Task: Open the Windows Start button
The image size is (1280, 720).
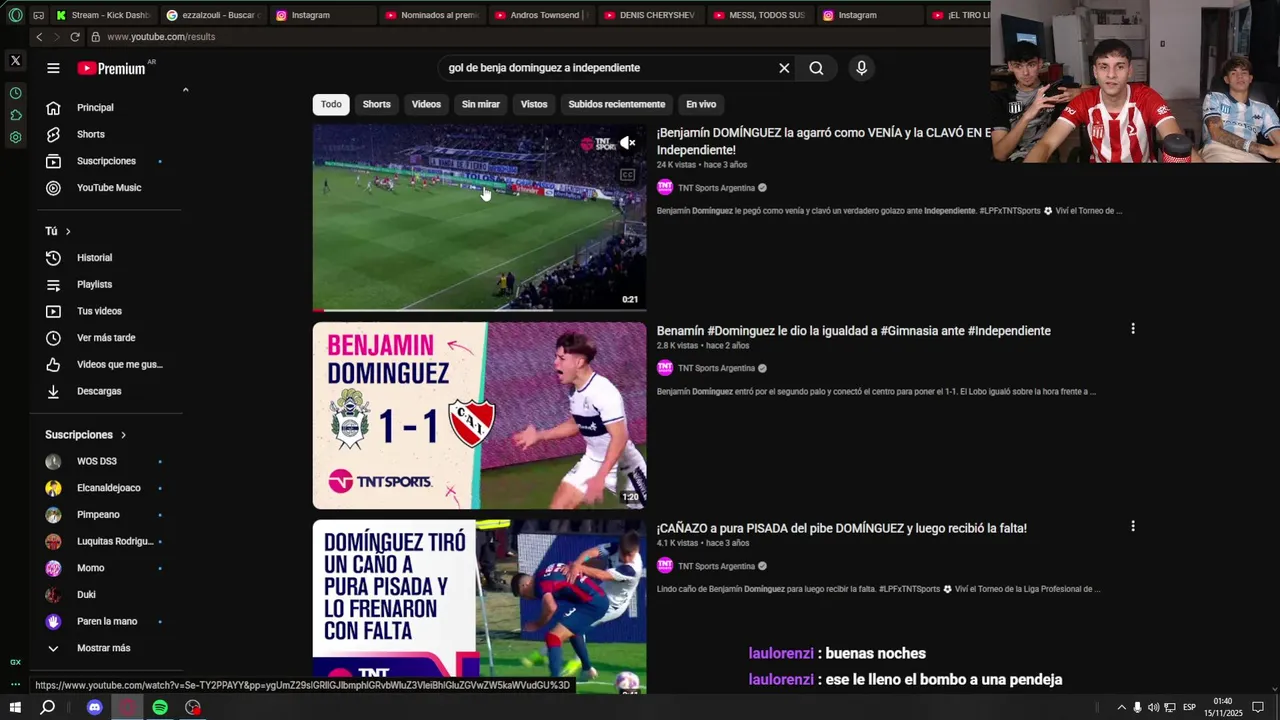Action: click(15, 707)
